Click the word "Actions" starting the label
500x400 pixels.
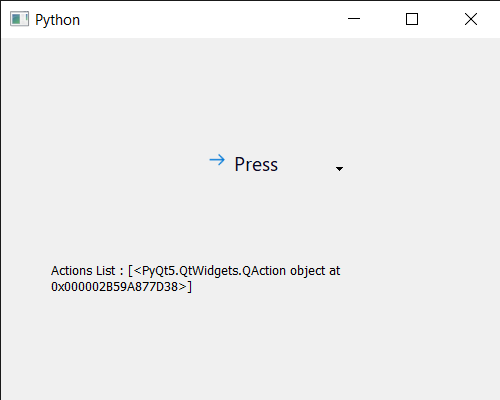coord(72,271)
